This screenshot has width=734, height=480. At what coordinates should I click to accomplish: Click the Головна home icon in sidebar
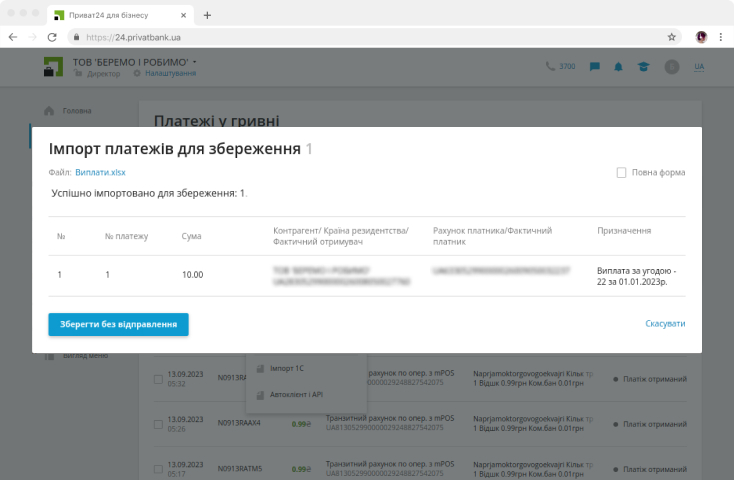(x=49, y=110)
